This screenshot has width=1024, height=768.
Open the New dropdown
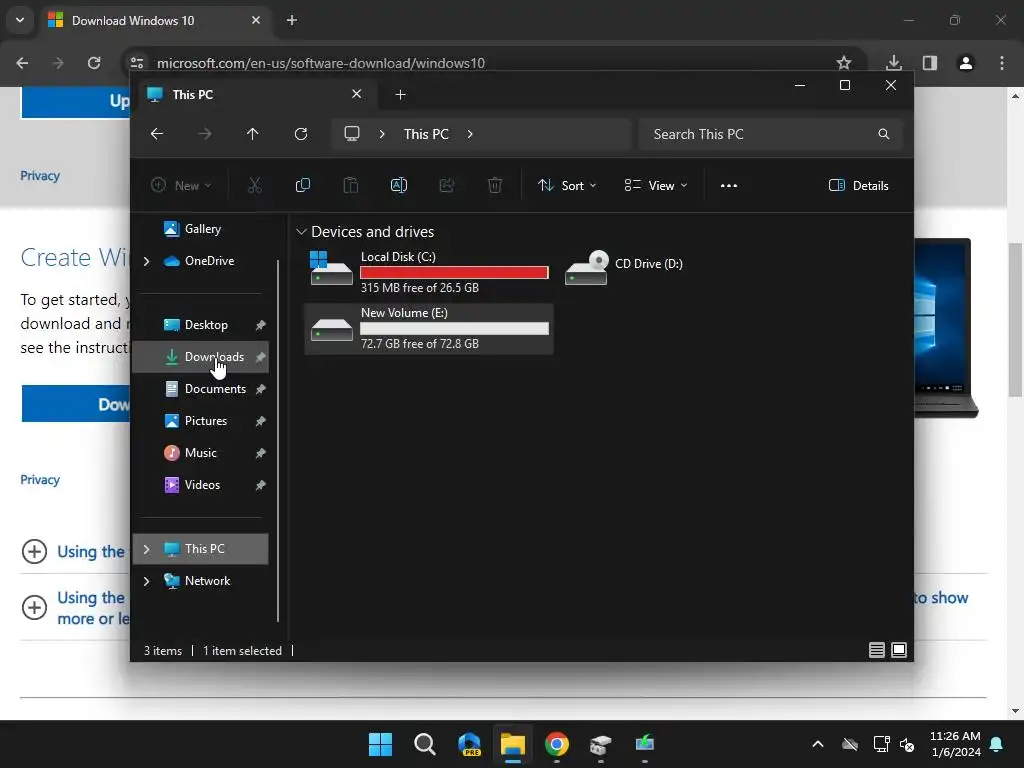tap(181, 185)
